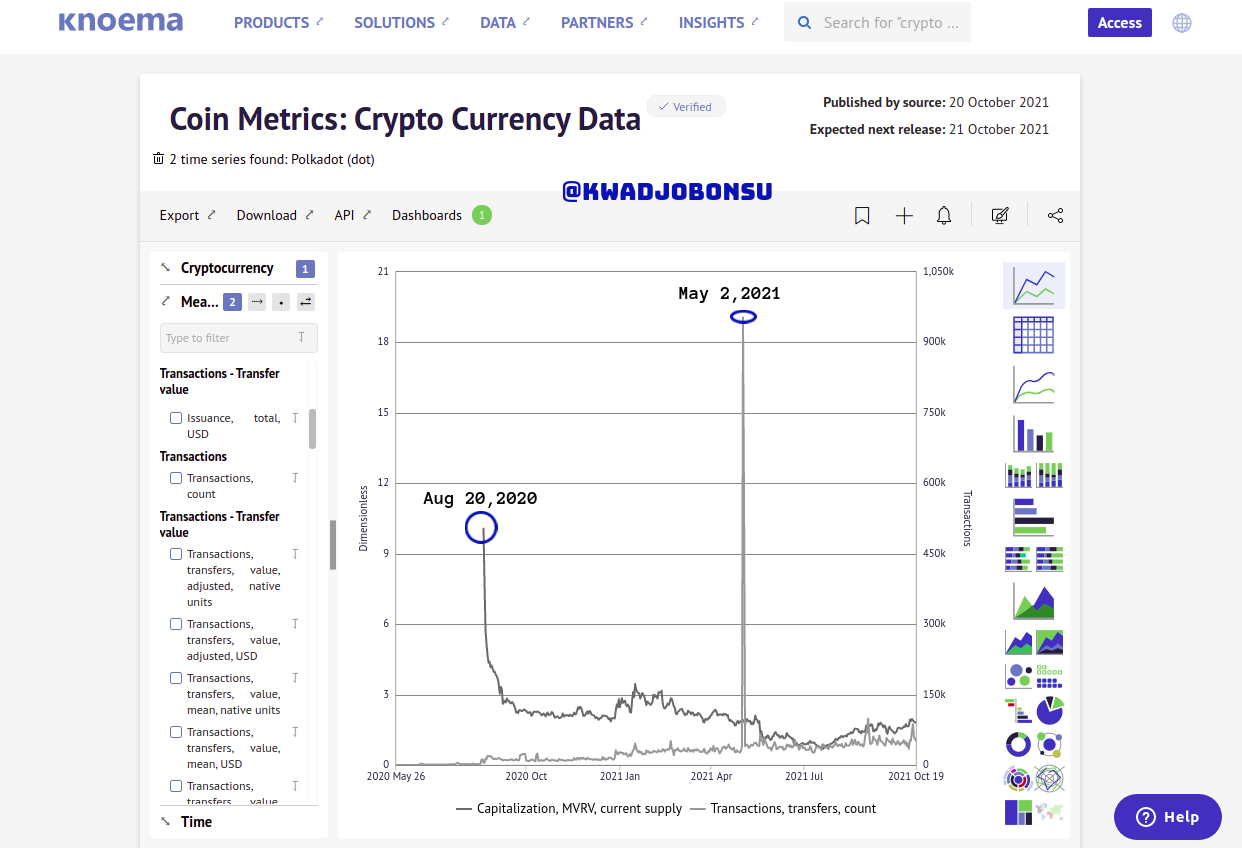Image resolution: width=1242 pixels, height=848 pixels.
Task: Check the Issuance, total, USD checkbox
Action: (176, 418)
